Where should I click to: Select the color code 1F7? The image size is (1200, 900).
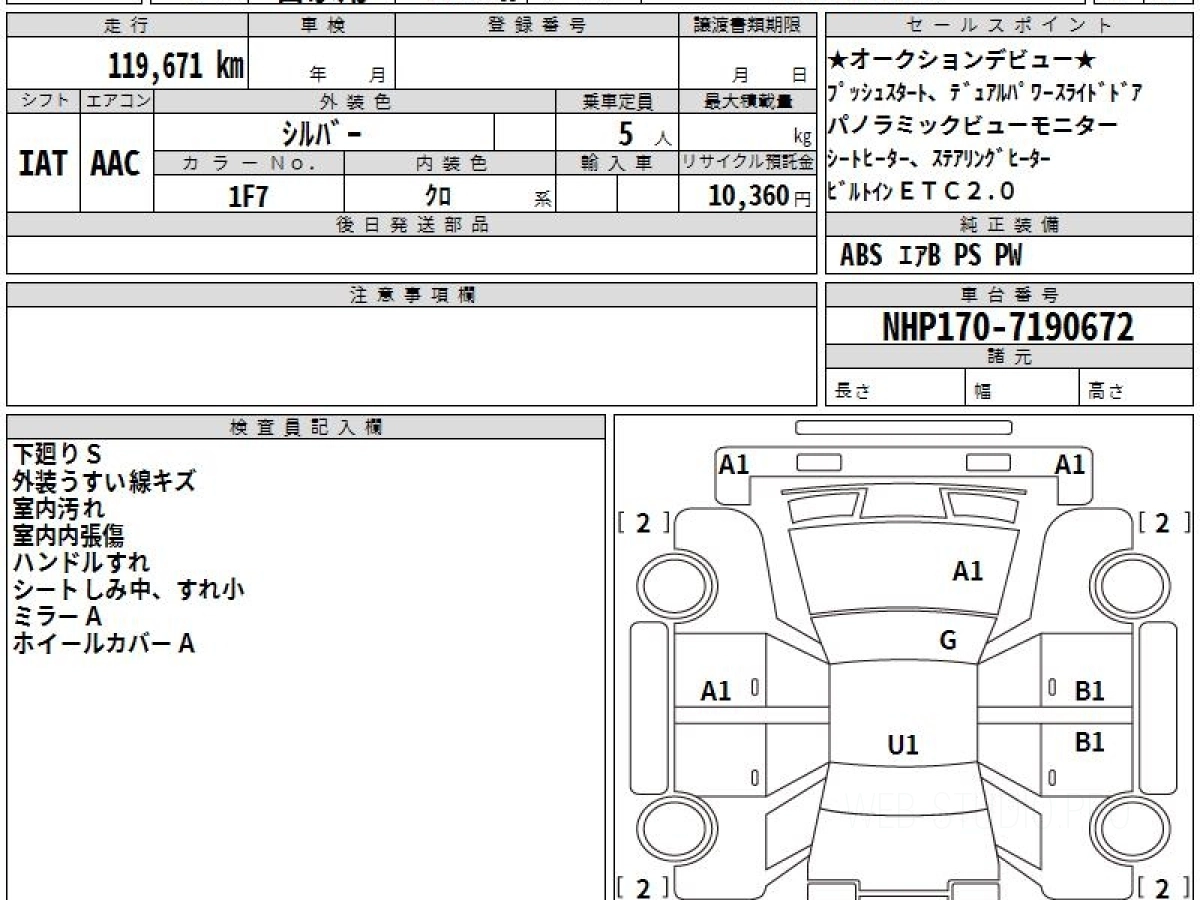coord(248,195)
